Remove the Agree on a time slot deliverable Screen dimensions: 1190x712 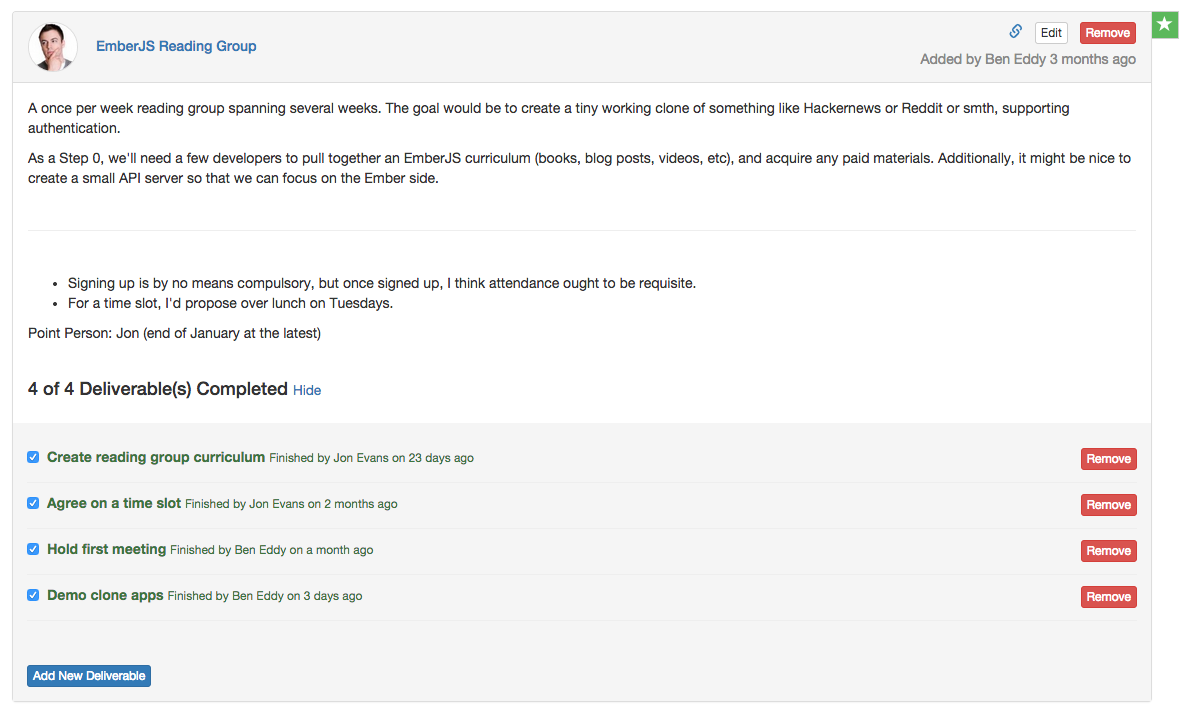[1108, 505]
